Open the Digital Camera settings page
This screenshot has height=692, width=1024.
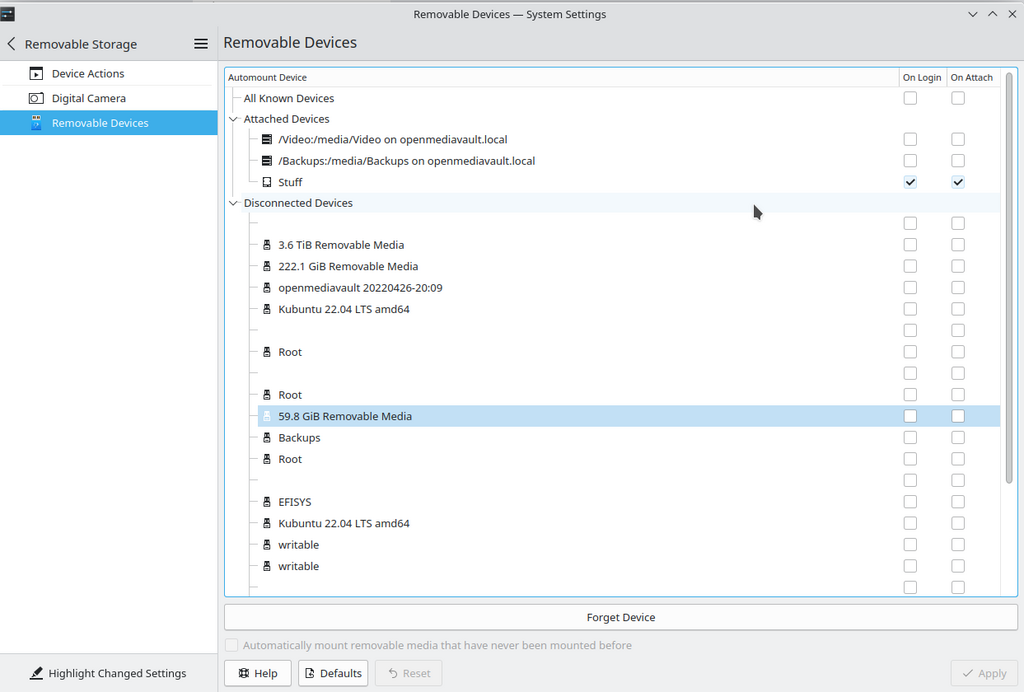[x=88, y=98]
